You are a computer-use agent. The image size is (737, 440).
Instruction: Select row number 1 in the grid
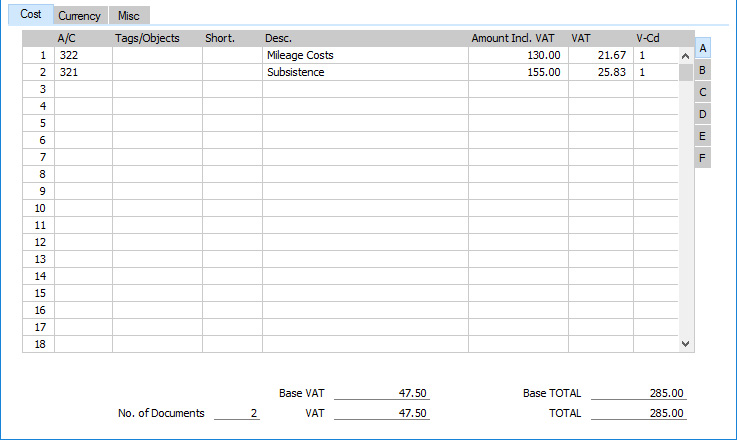[x=39, y=55]
